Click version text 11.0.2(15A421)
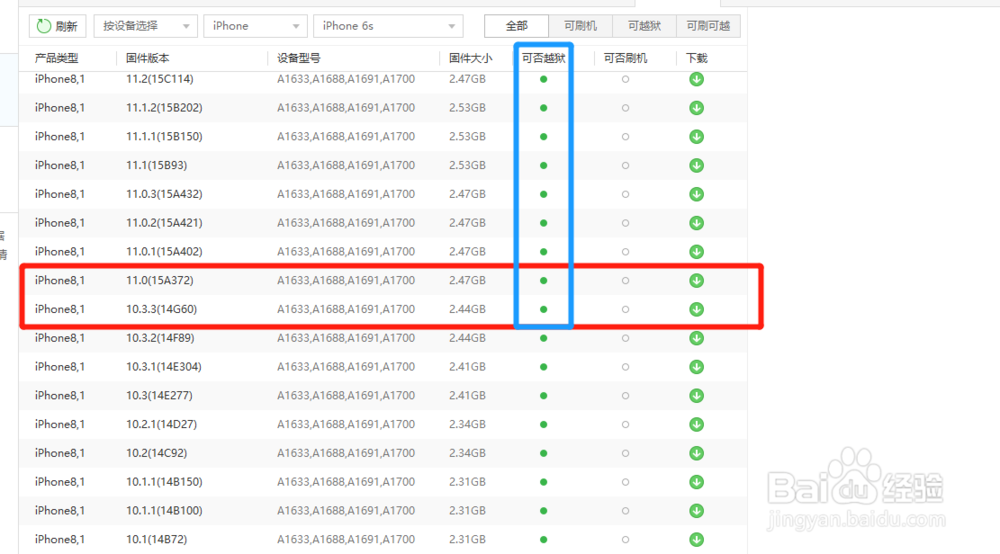 click(x=164, y=222)
